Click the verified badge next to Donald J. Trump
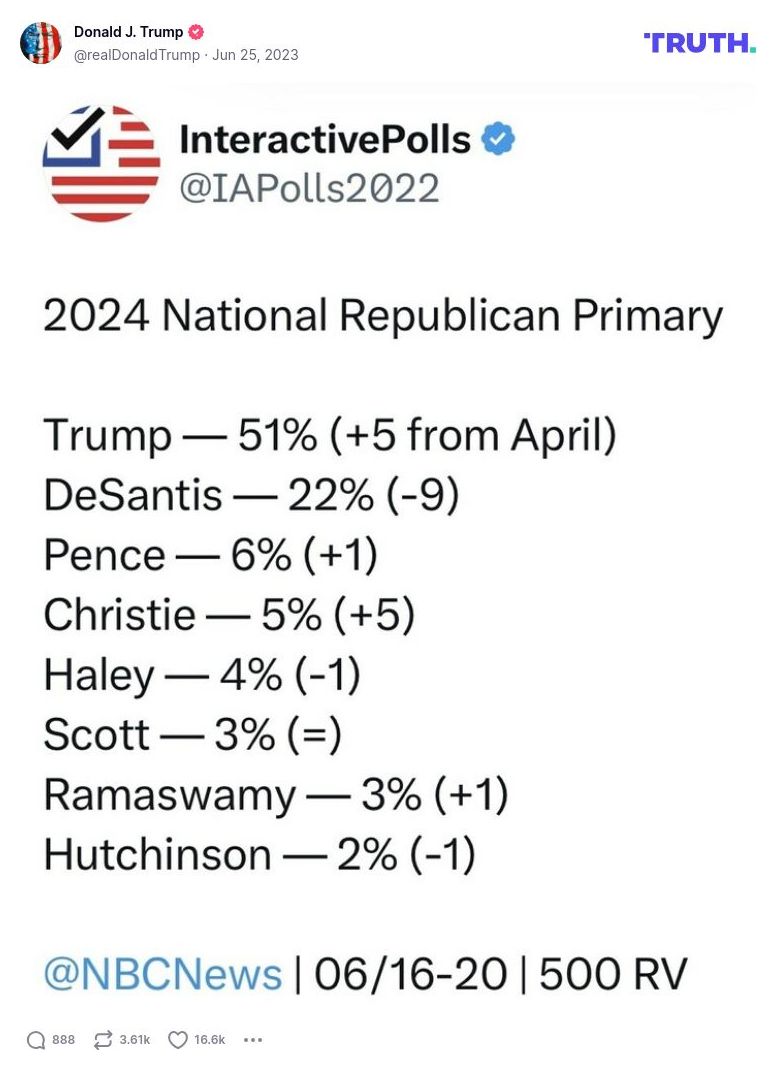The height and width of the screenshot is (1070, 777). [x=196, y=31]
